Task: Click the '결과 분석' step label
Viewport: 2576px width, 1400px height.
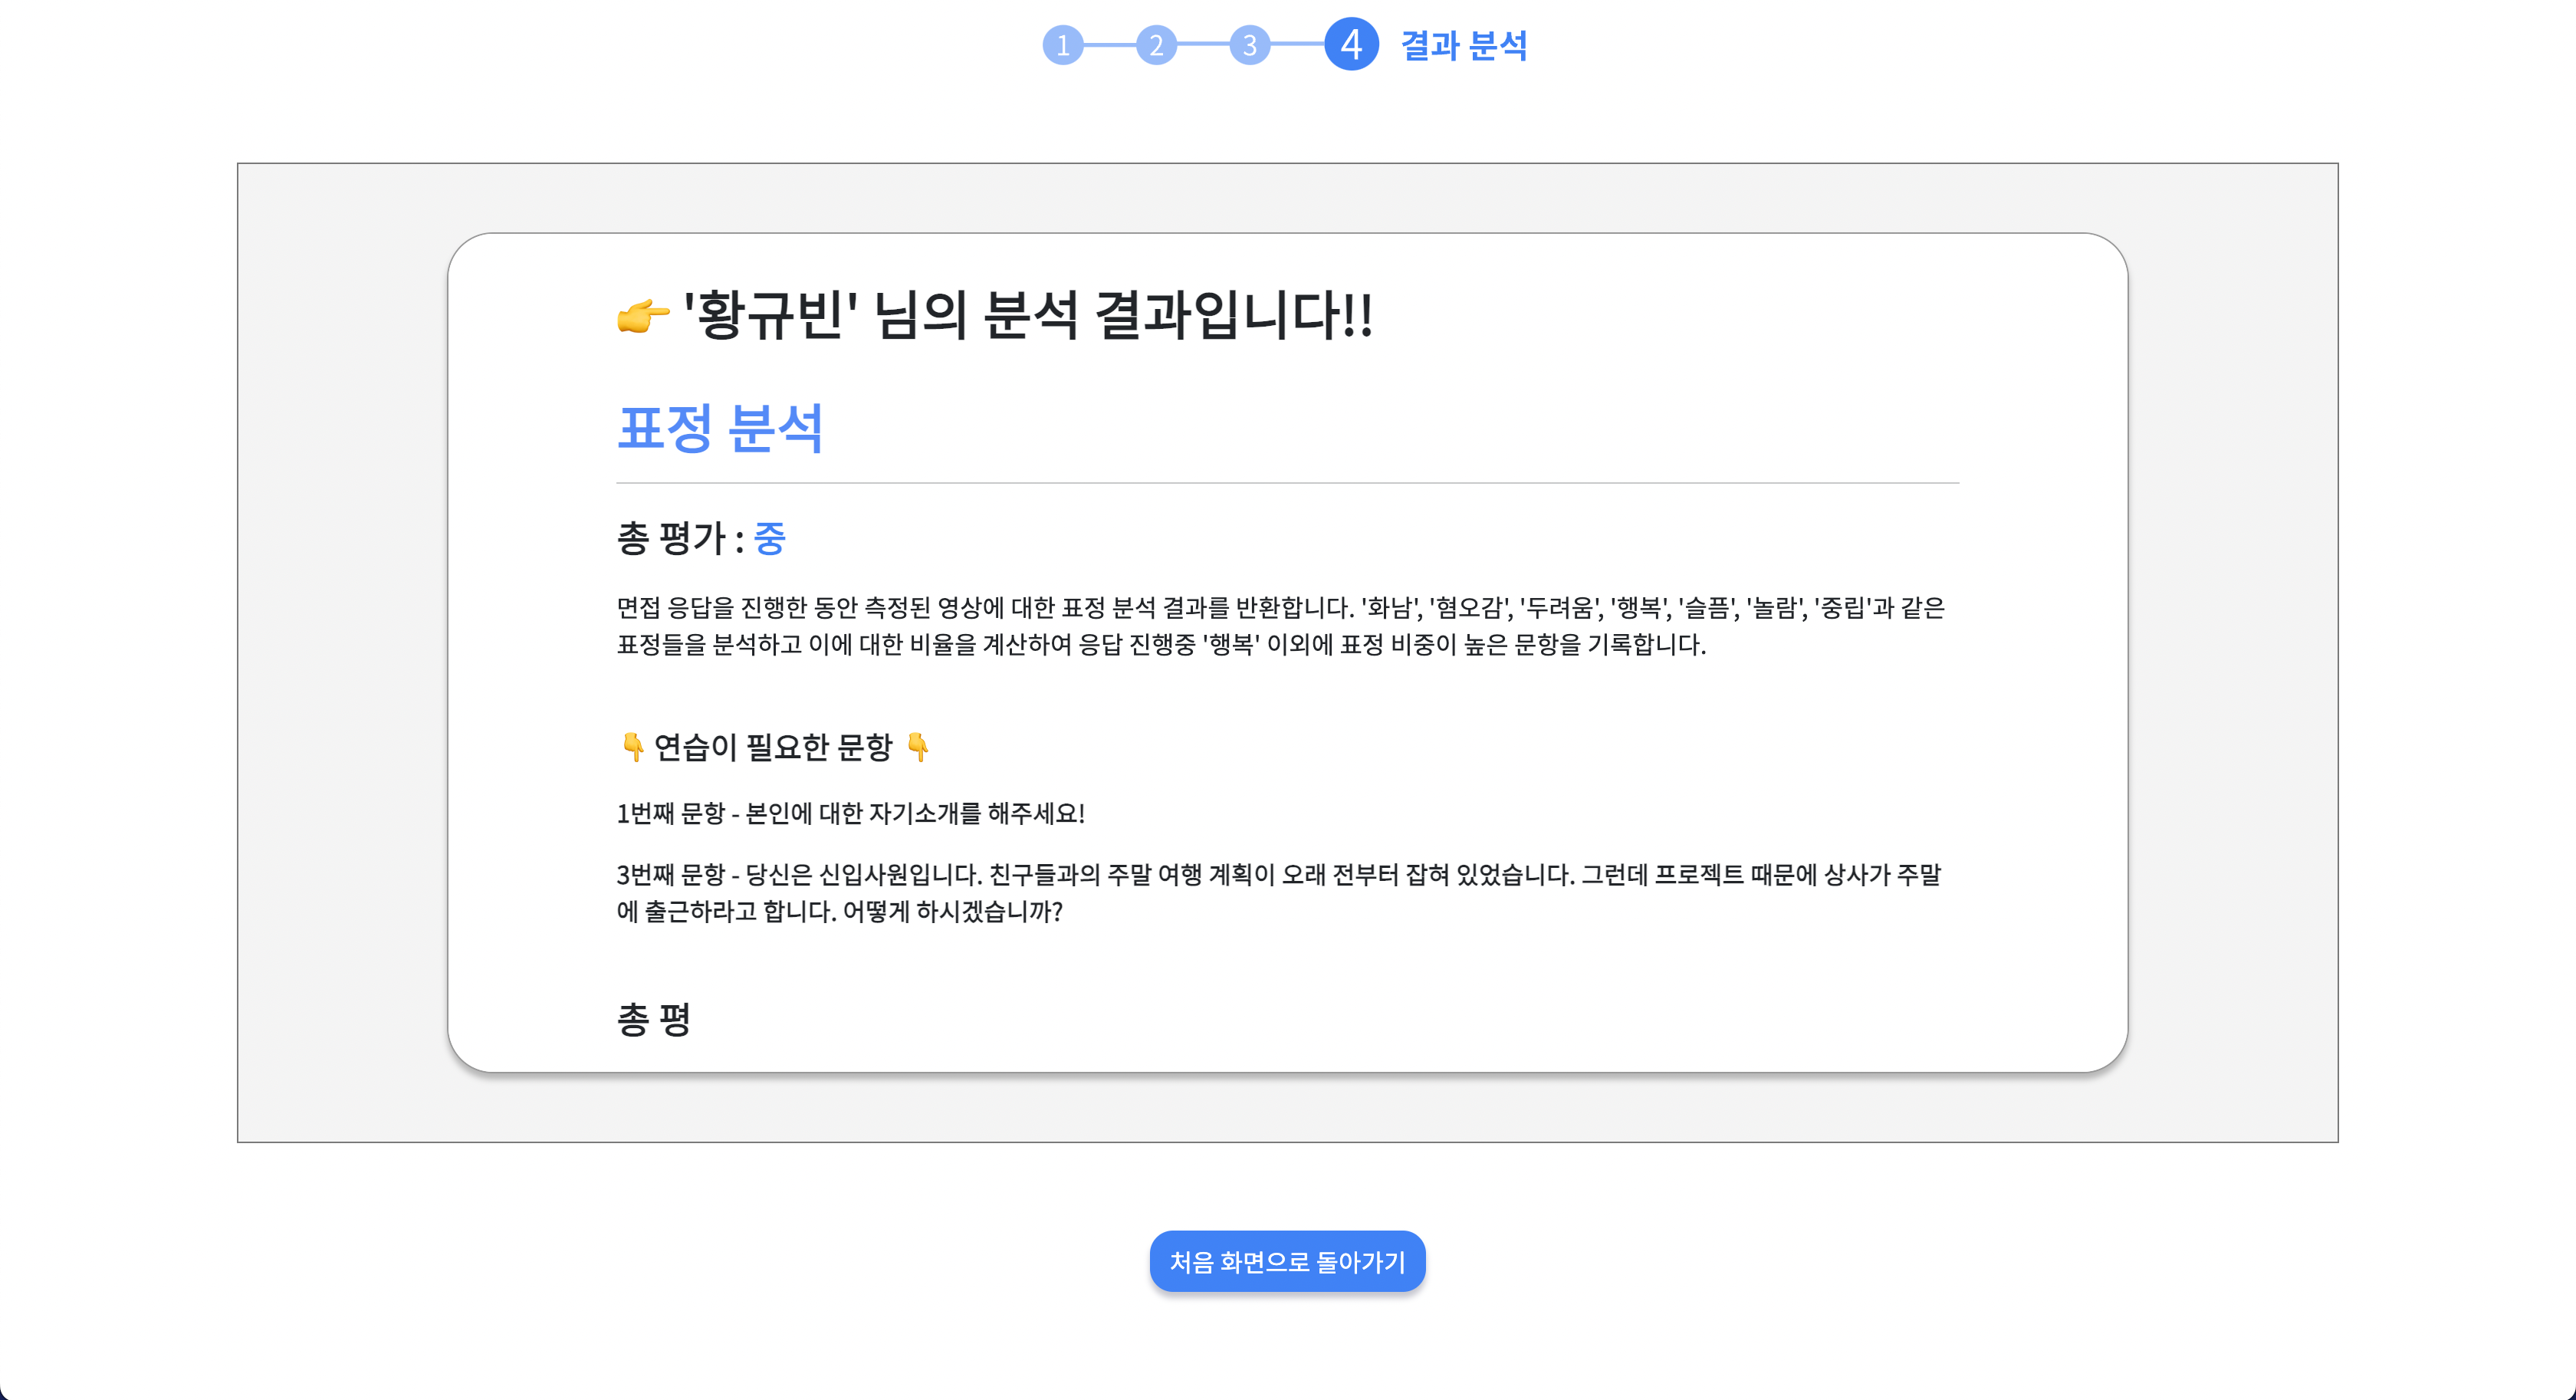Action: (x=1463, y=45)
